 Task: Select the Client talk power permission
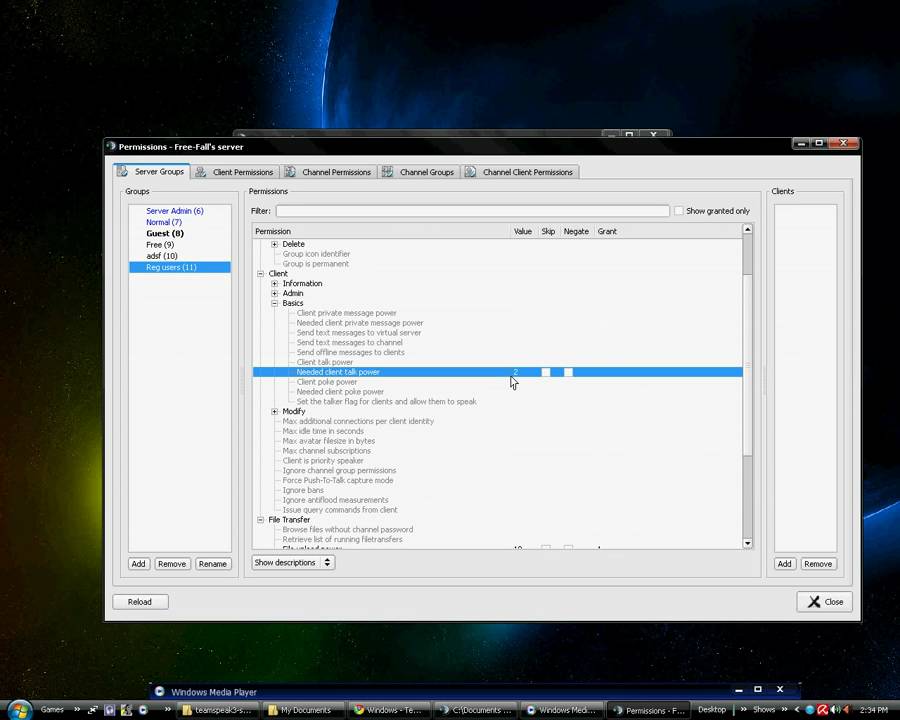[324, 362]
